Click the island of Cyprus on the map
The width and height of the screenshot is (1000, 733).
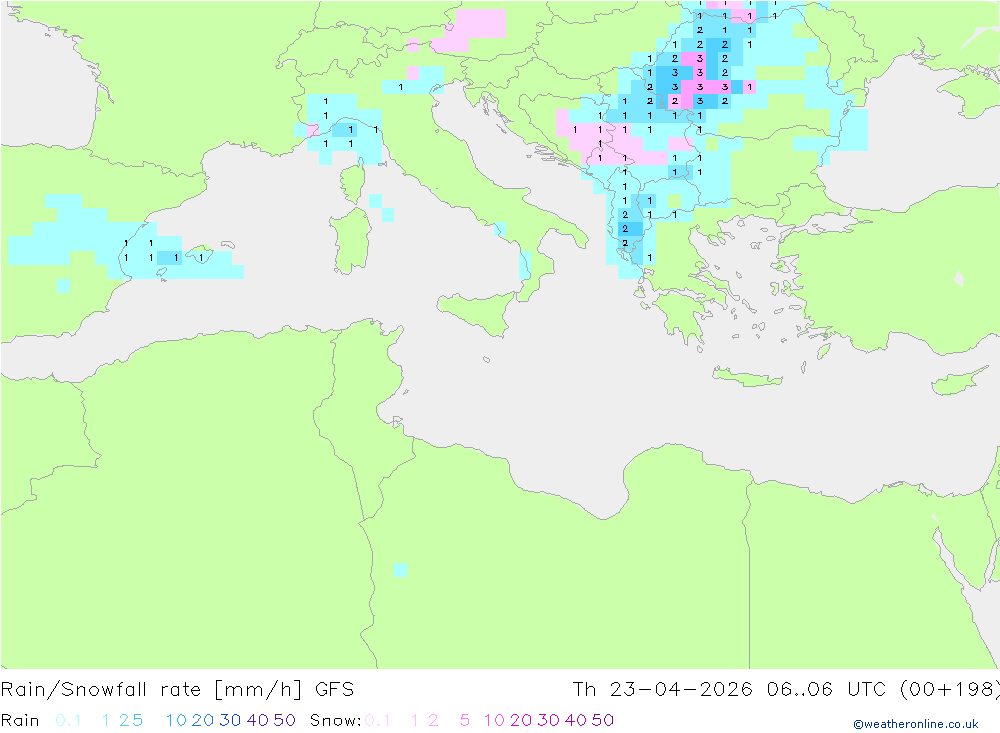(959, 381)
